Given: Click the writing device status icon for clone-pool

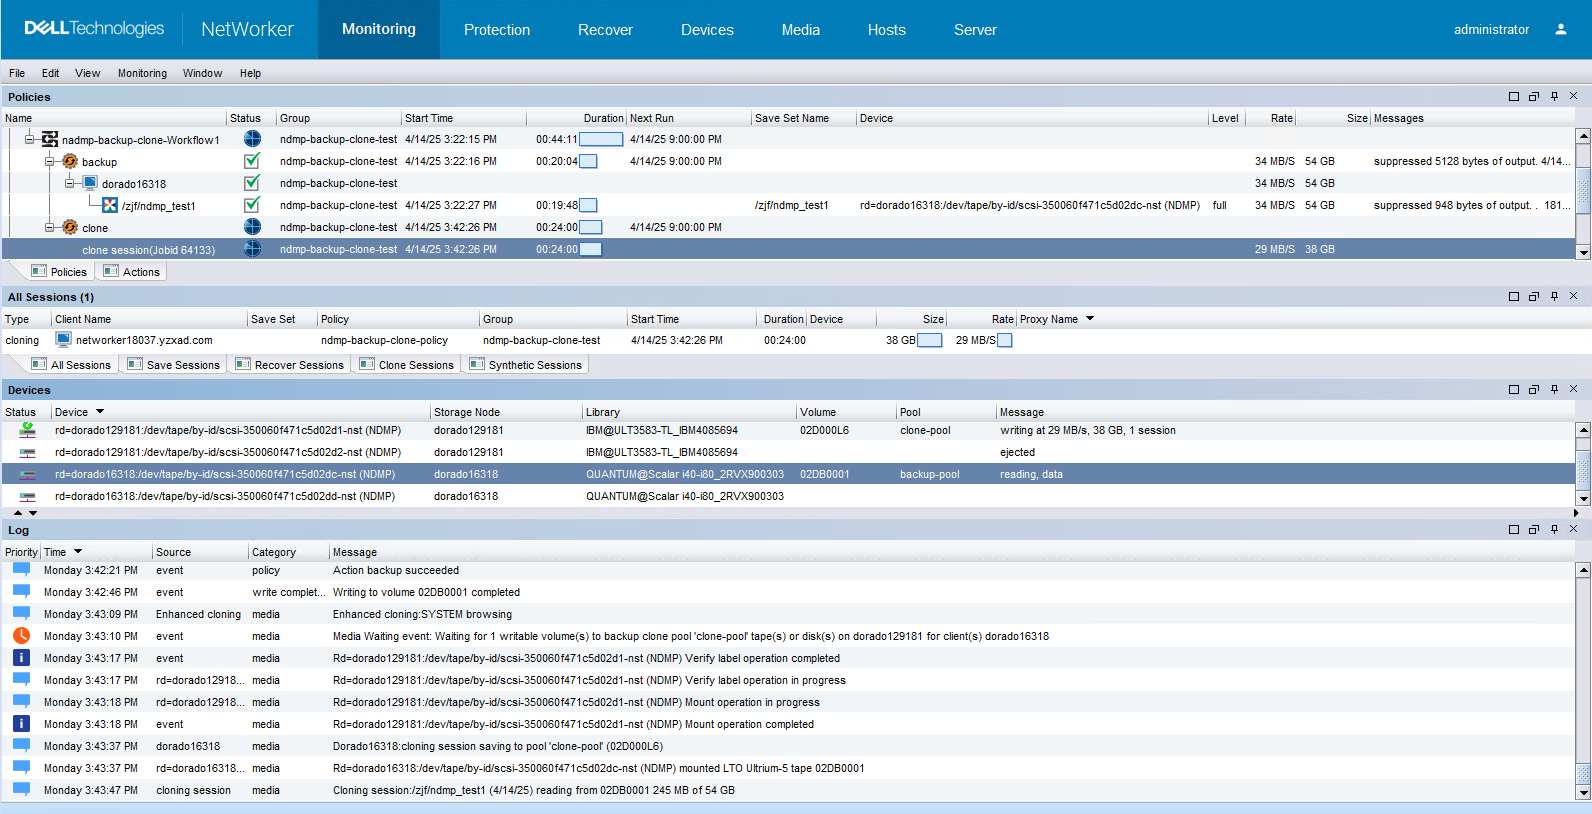Looking at the screenshot, I should click(x=27, y=430).
